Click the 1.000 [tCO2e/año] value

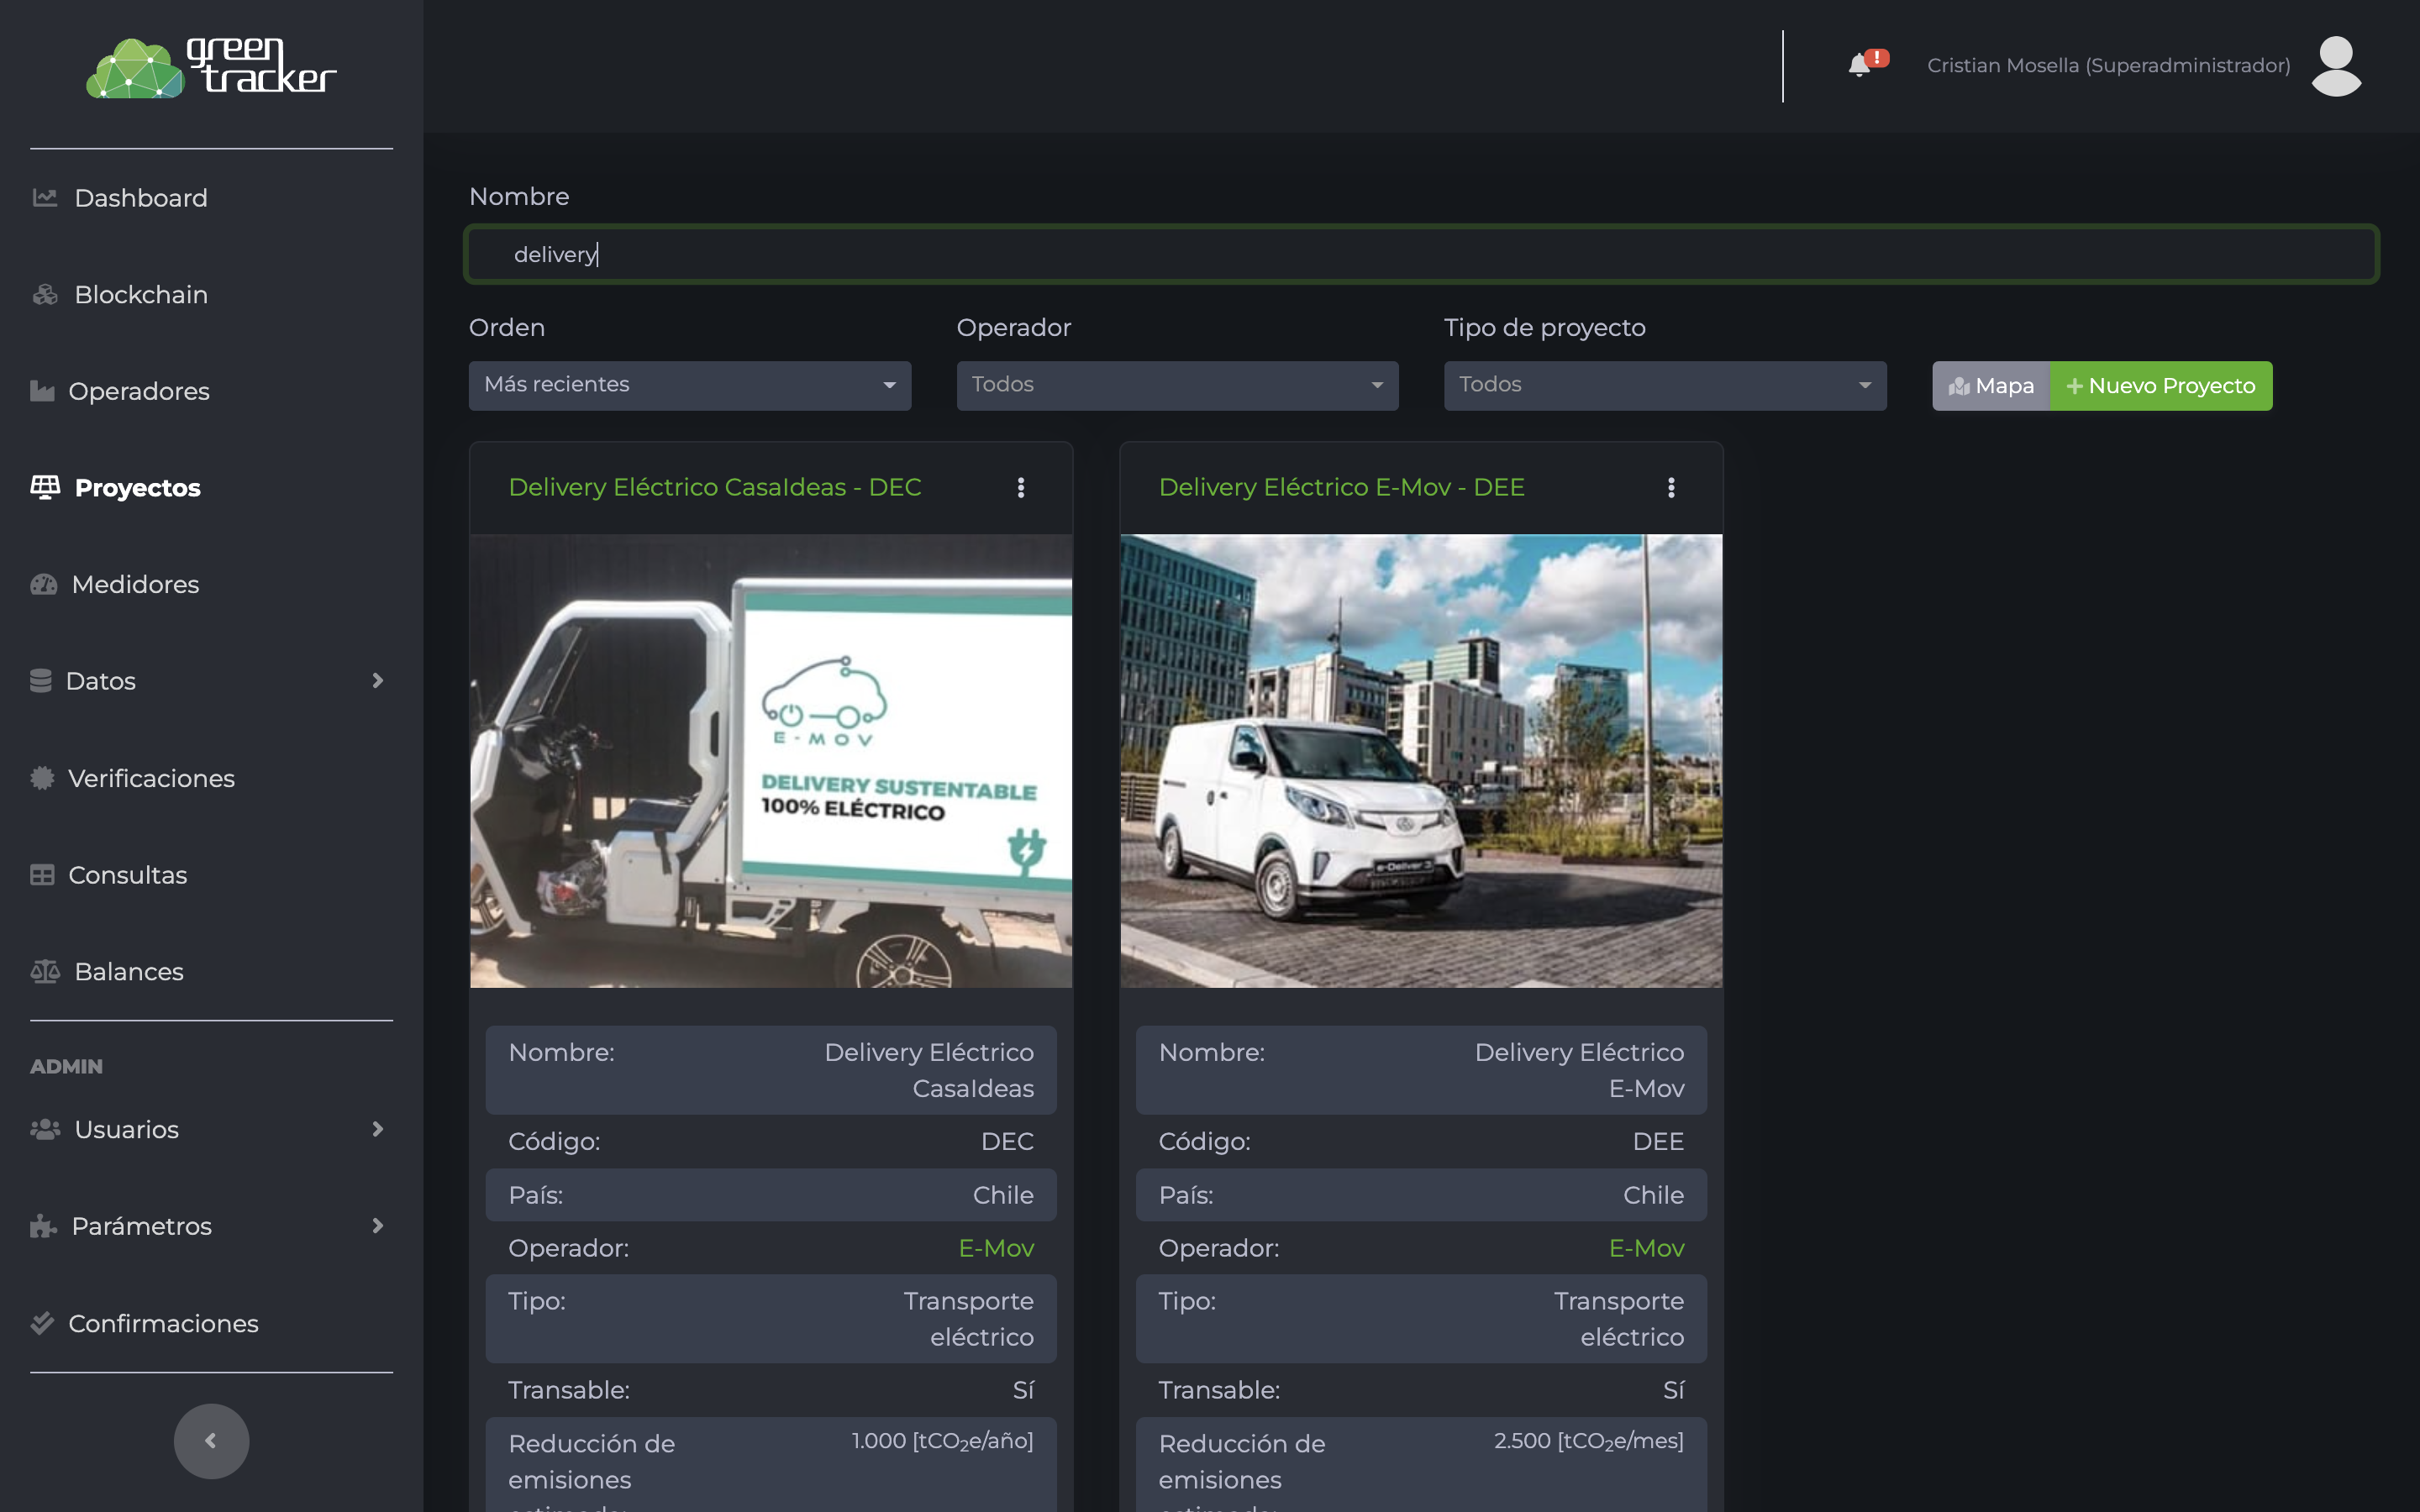click(x=942, y=1441)
